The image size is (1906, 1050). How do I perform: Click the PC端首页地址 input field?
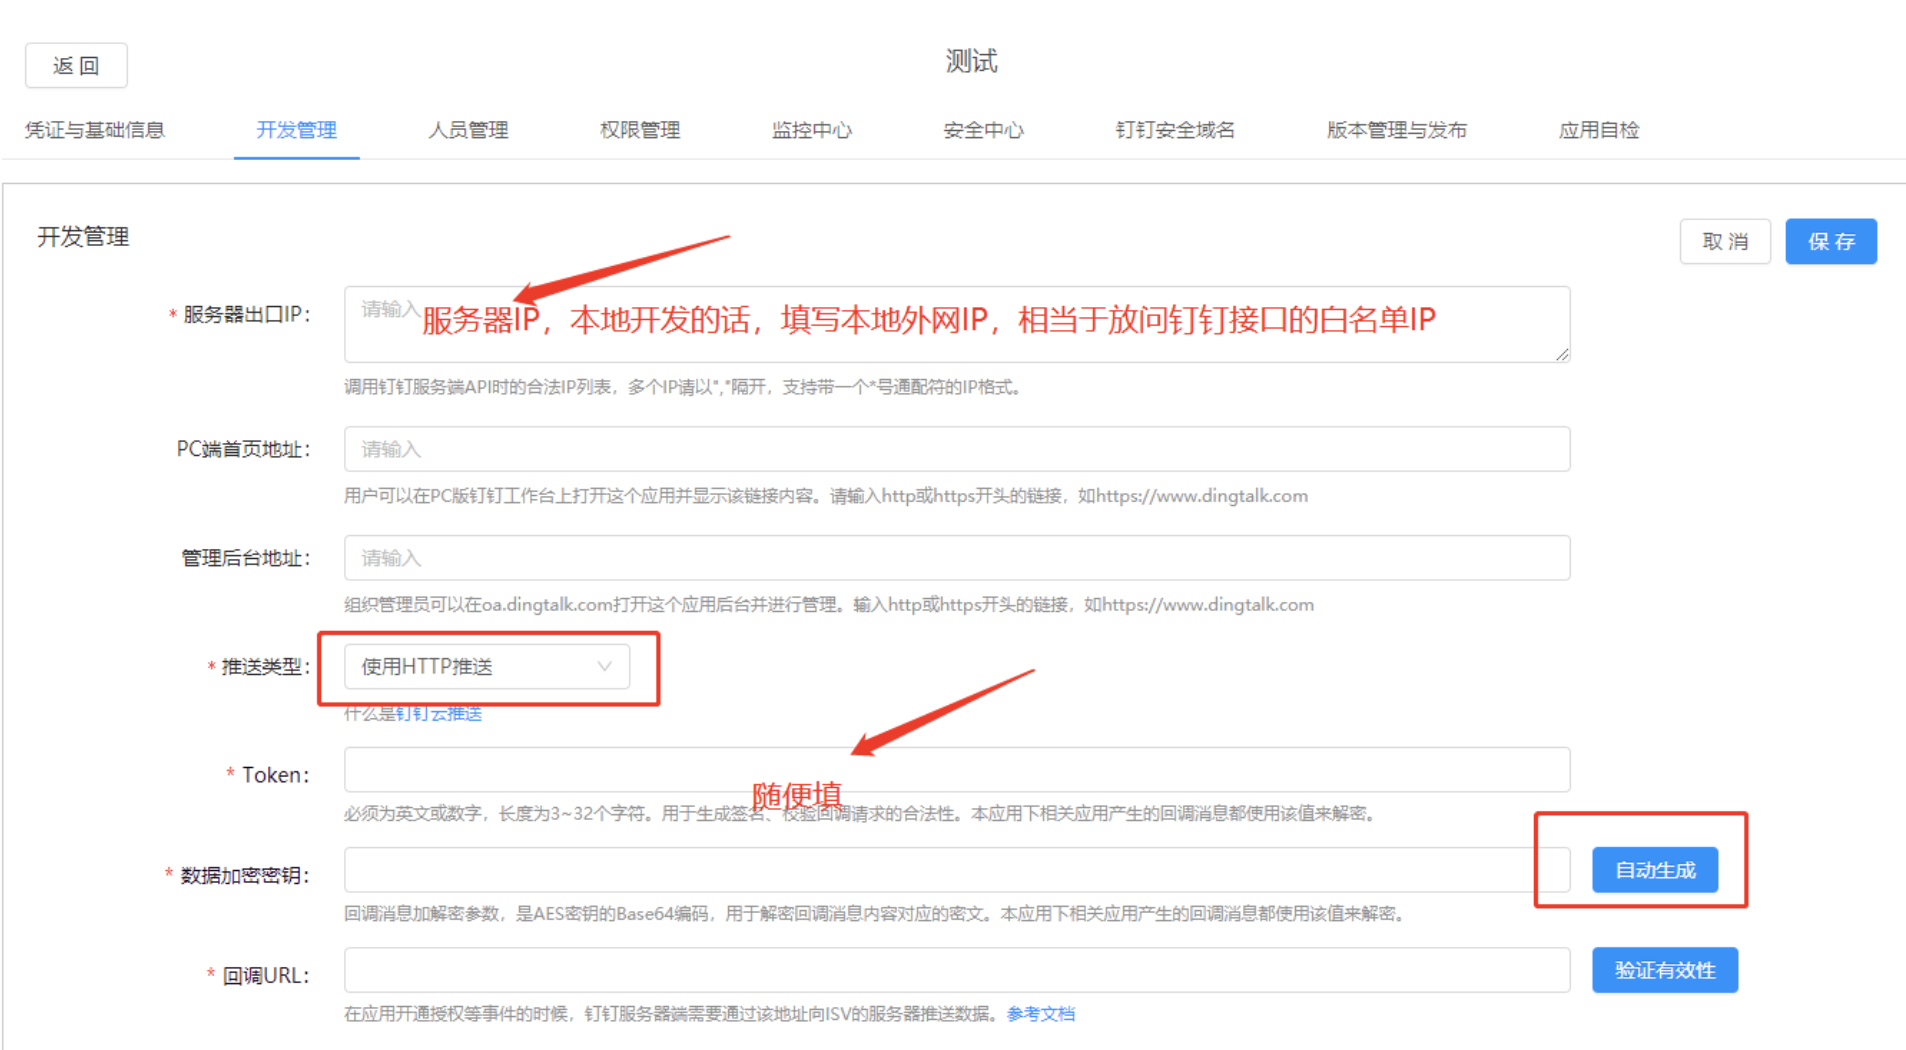[957, 449]
